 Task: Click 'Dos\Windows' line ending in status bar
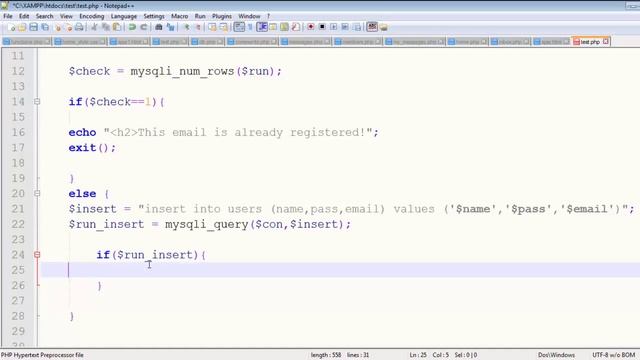[556, 355]
